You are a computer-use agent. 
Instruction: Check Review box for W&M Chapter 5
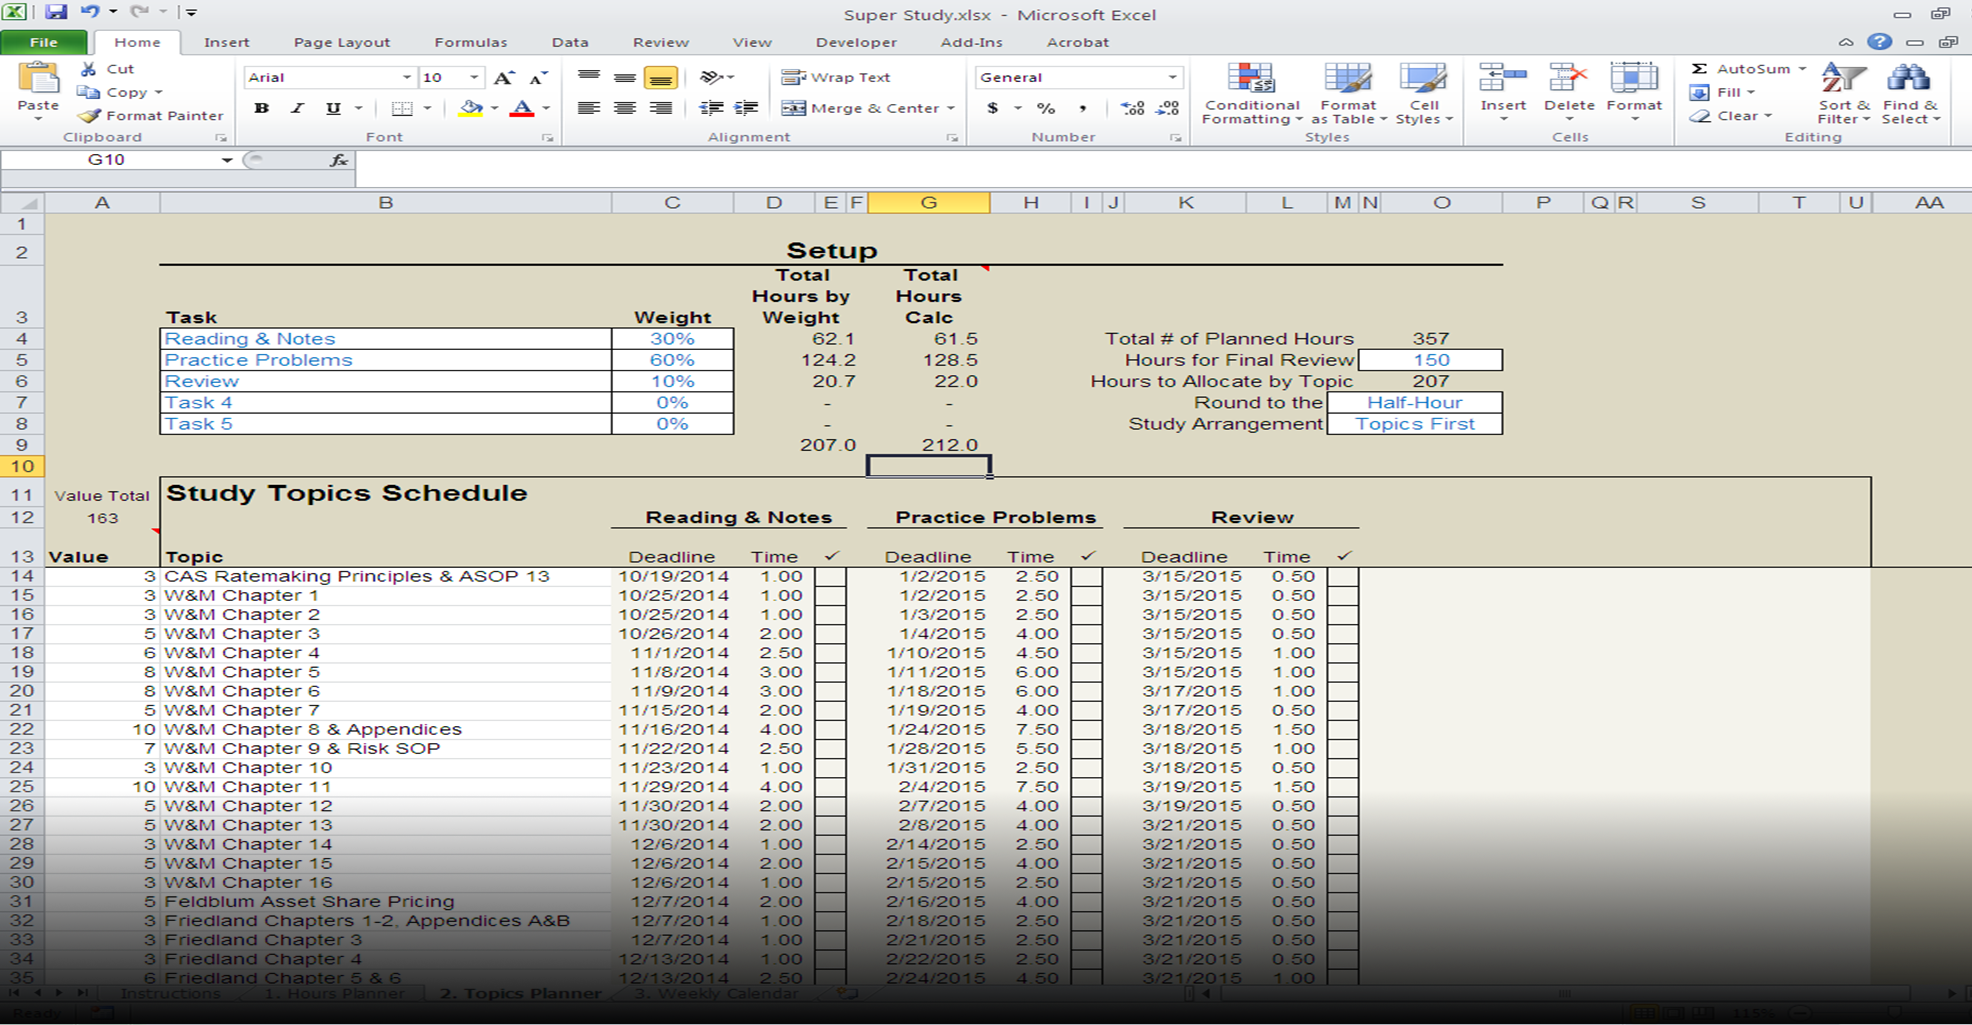pyautogui.click(x=1343, y=672)
